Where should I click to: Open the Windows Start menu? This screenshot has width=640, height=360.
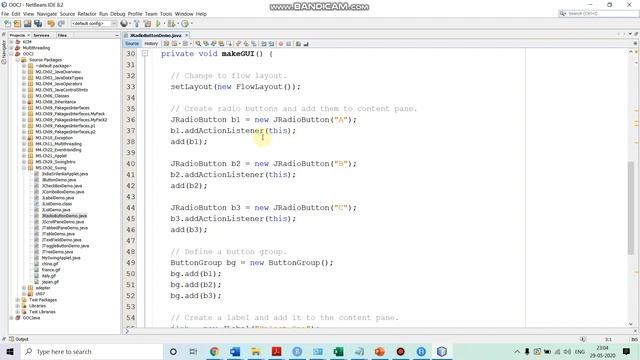(10, 351)
